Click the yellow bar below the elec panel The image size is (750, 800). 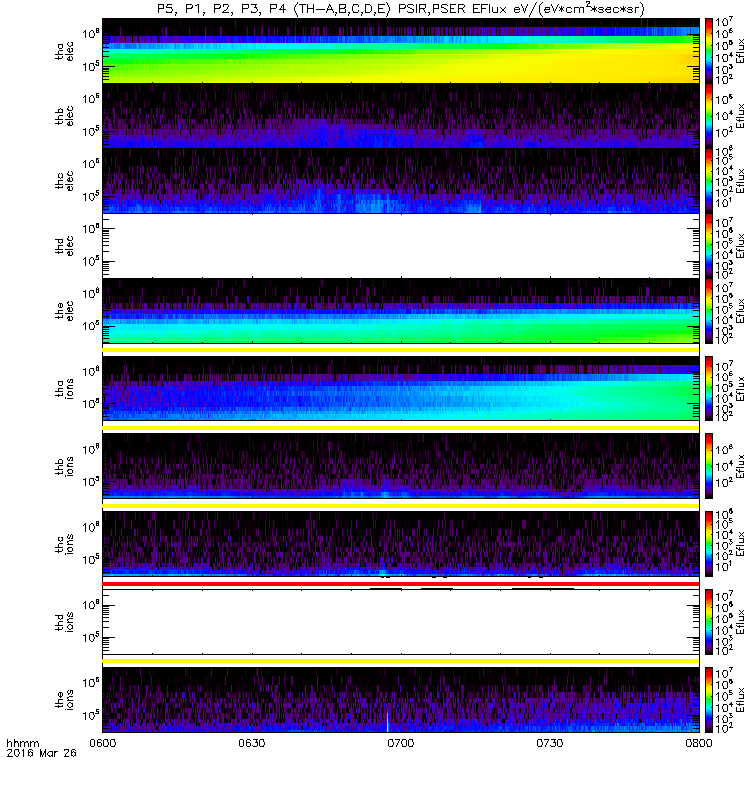401,350
